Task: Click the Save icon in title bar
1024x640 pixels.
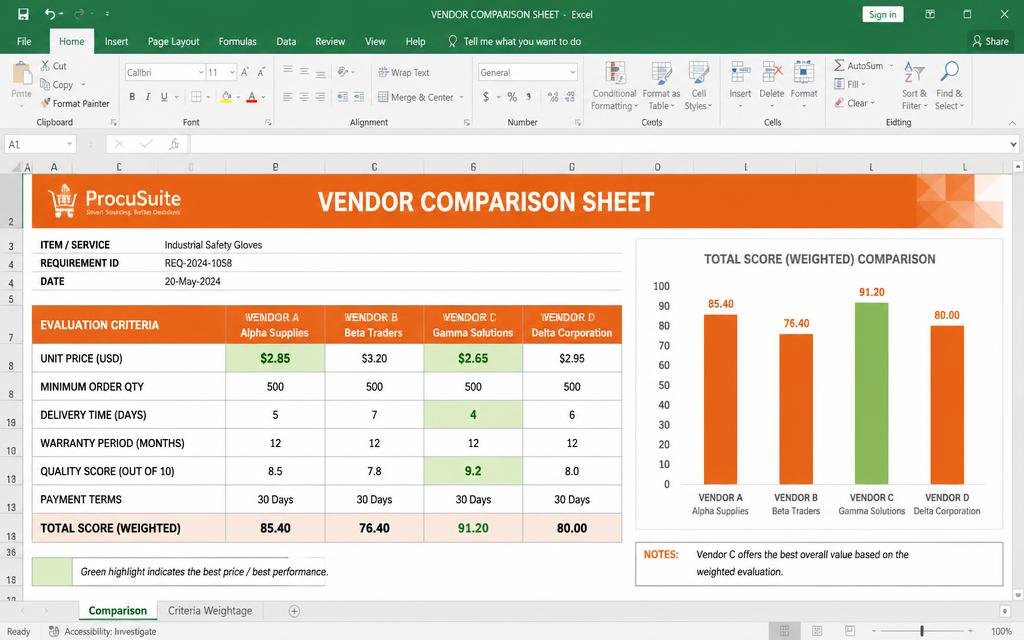Action: 23,14
